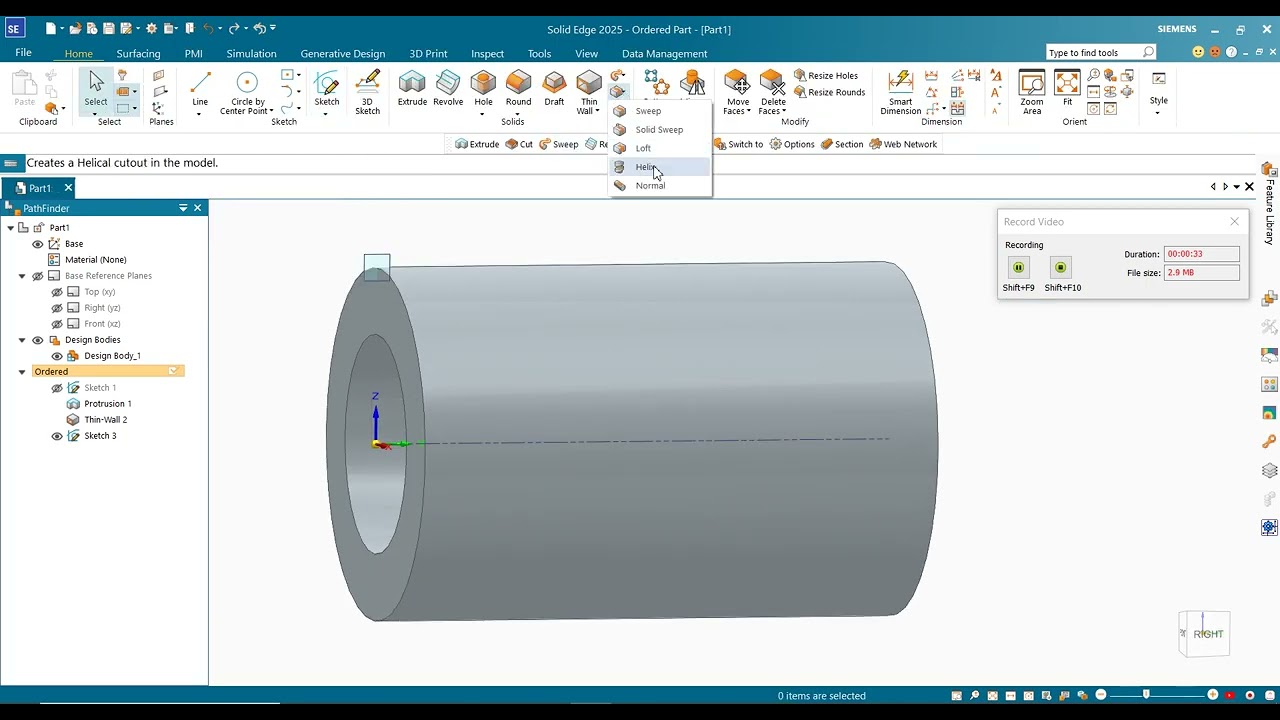Pause the video recording
Viewport: 1280px width, 720px height.
[x=1018, y=267]
